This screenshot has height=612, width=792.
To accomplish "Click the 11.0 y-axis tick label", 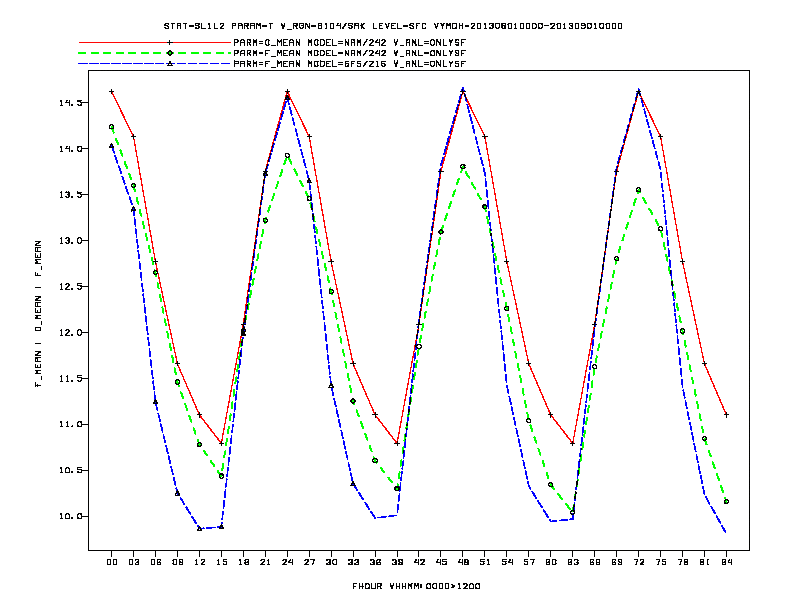I will [70, 425].
